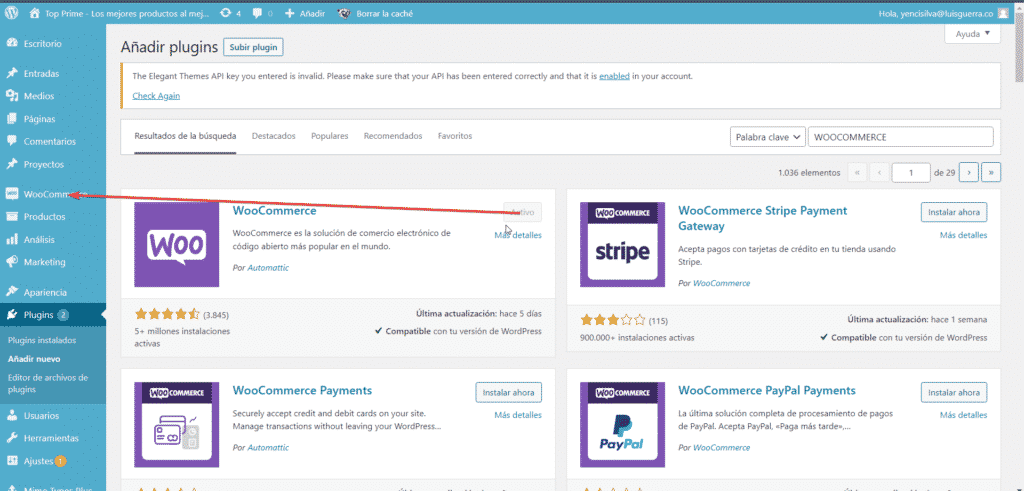
Task: Click the Añadir plus item in admin bar
Action: pyautogui.click(x=305, y=13)
